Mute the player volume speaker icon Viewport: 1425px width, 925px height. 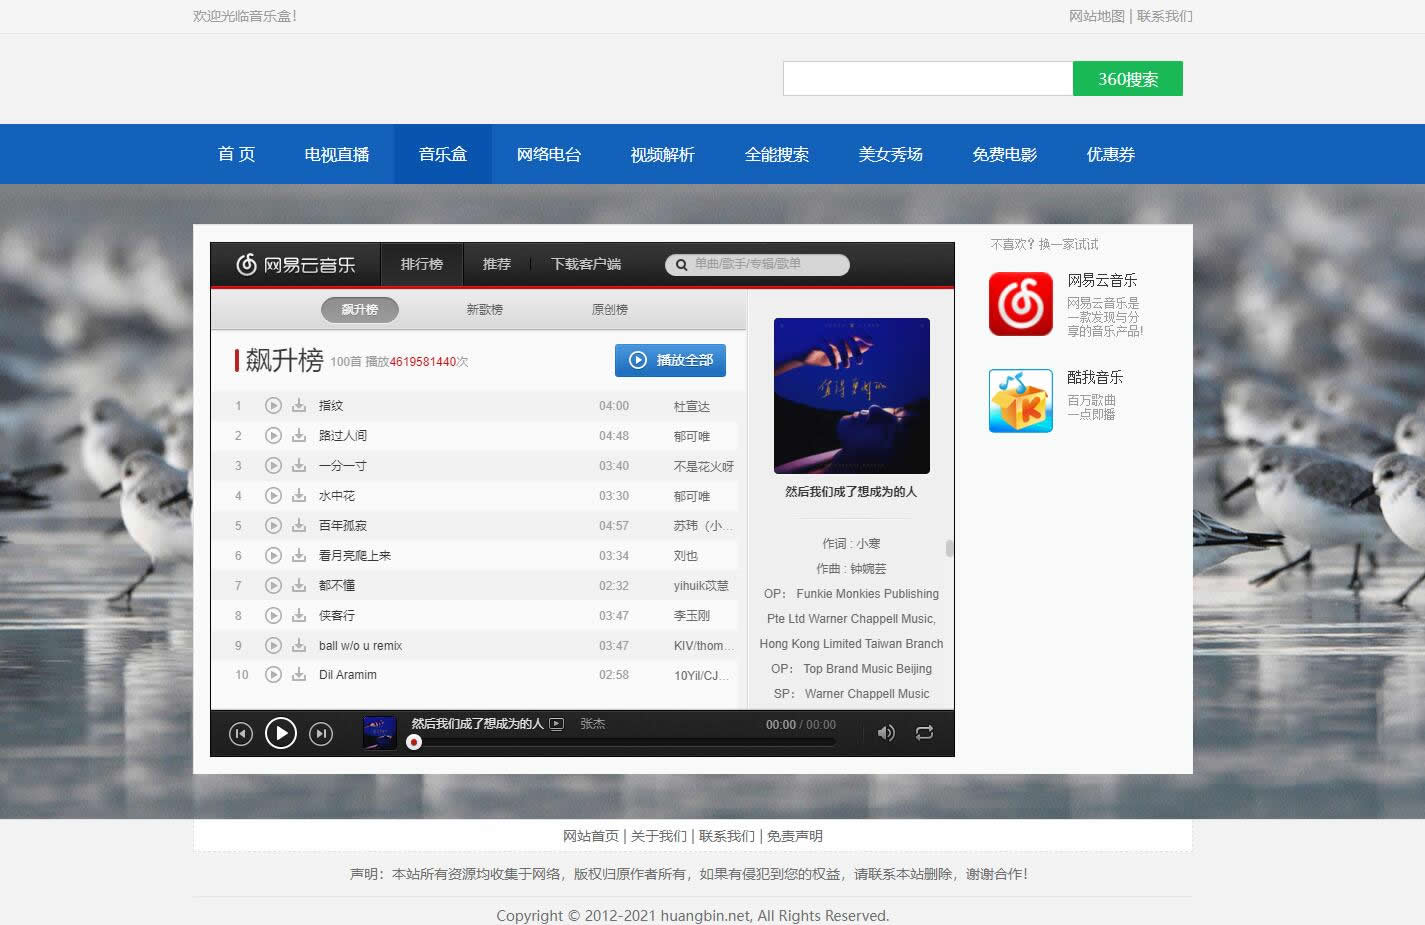[886, 733]
